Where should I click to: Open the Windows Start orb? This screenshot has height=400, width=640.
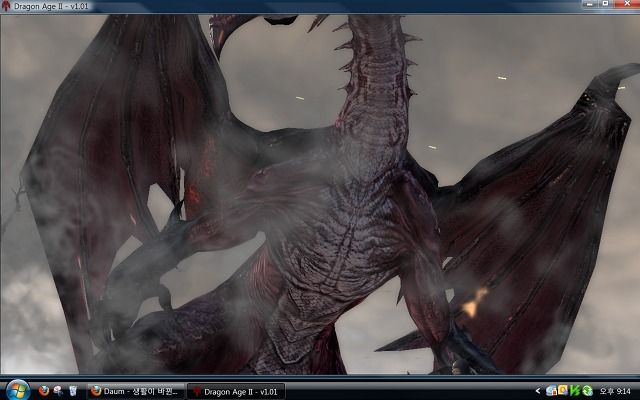click(17, 390)
